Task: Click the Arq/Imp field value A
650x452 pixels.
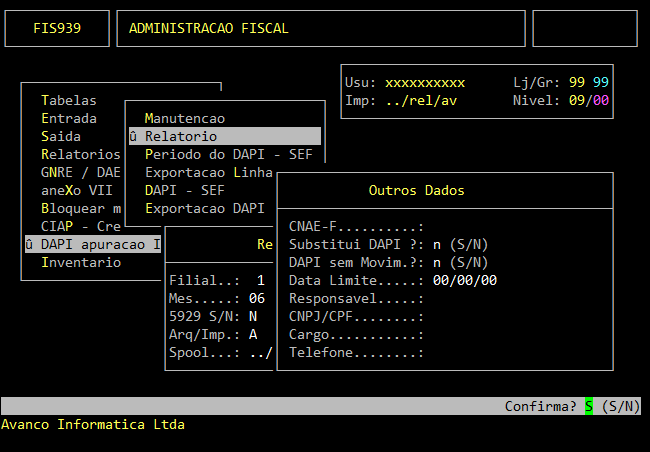Action: click(x=253, y=334)
